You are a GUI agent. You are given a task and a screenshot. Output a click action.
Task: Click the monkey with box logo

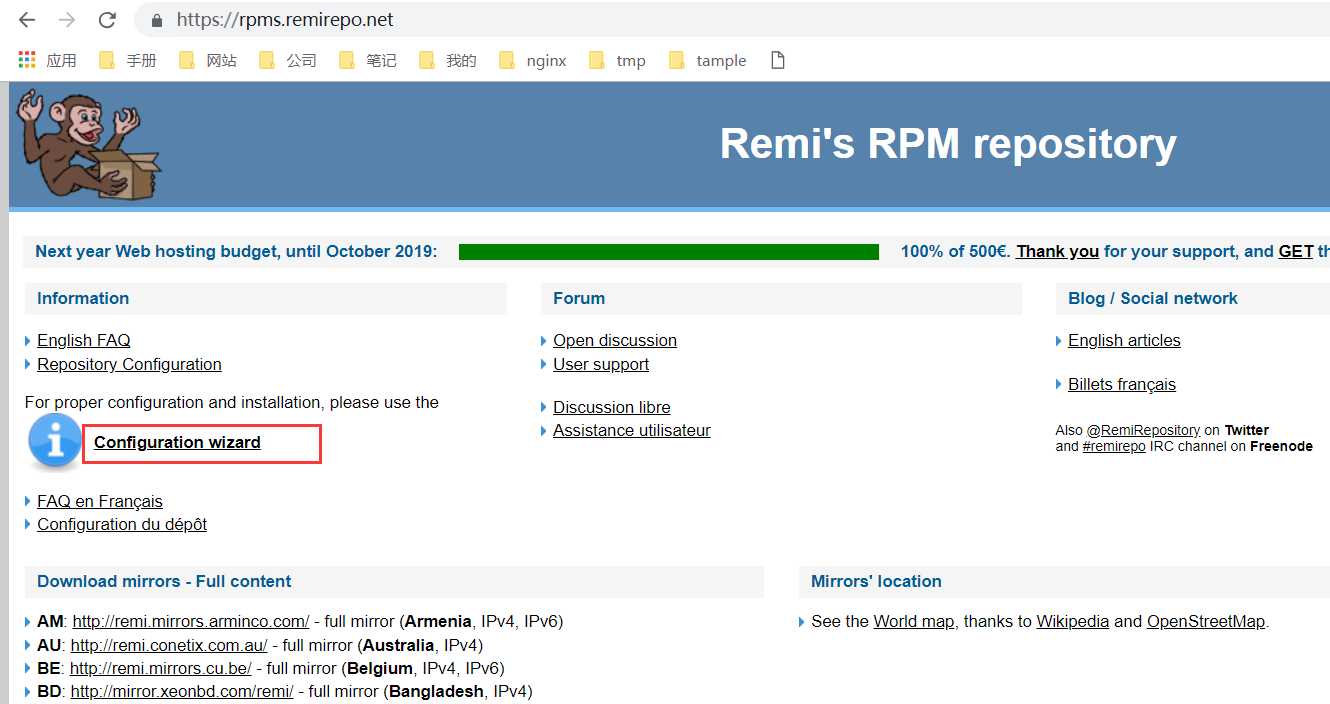[88, 143]
